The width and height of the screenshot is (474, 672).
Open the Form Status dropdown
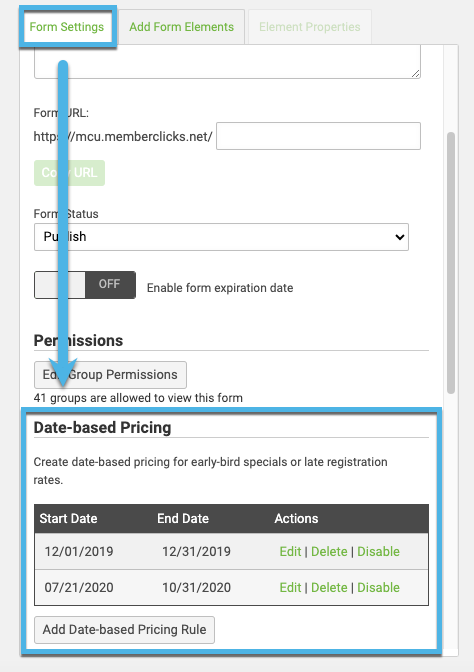tap(221, 237)
